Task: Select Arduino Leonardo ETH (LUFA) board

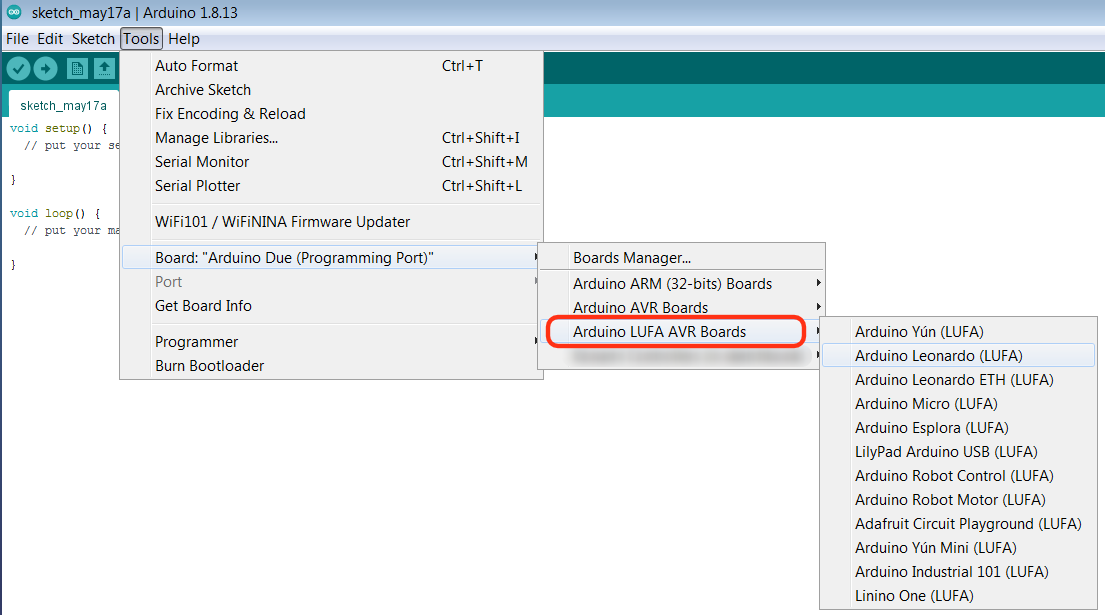Action: tap(958, 379)
